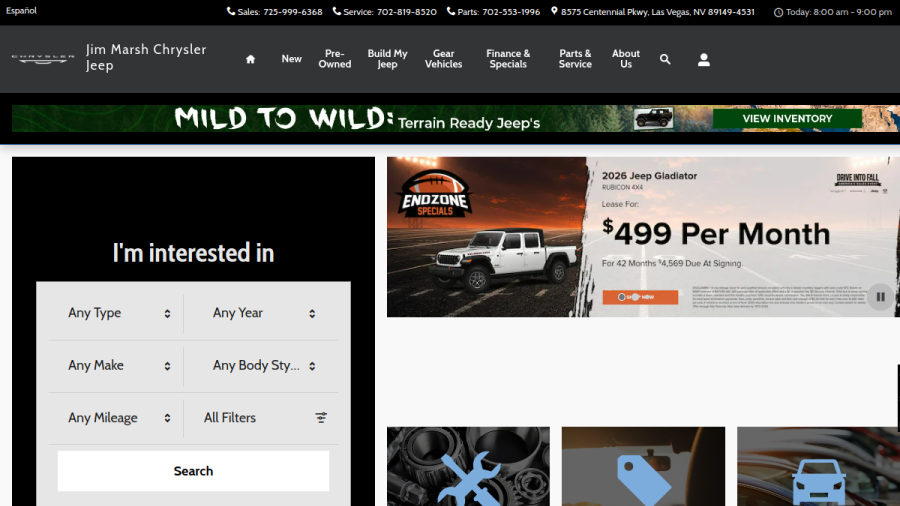Expand the Any Year dropdown
This screenshot has height=506, width=900.
[x=264, y=313]
